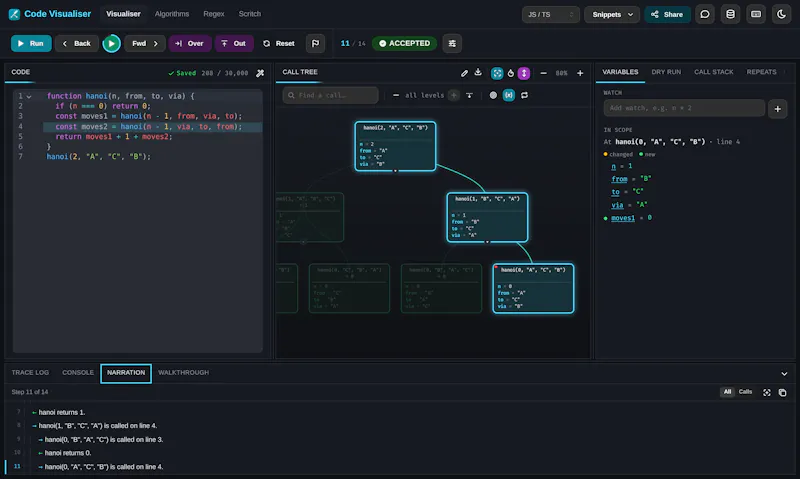Click the collapse-to-top arrow icon
Screen dimensions: 800x479
[x=469, y=95]
